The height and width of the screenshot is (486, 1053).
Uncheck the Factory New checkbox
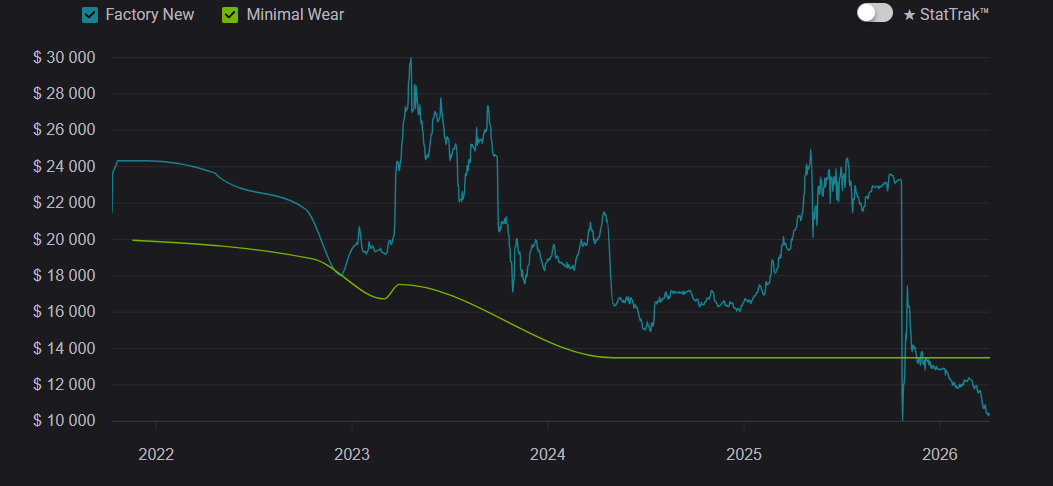[x=90, y=15]
